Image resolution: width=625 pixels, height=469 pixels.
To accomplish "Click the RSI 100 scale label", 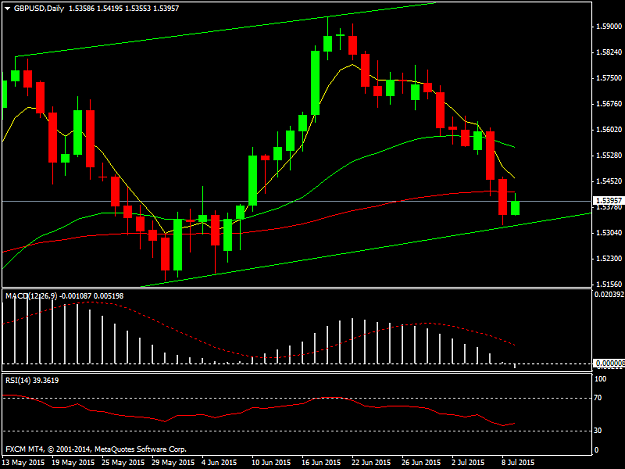I will (x=600, y=379).
